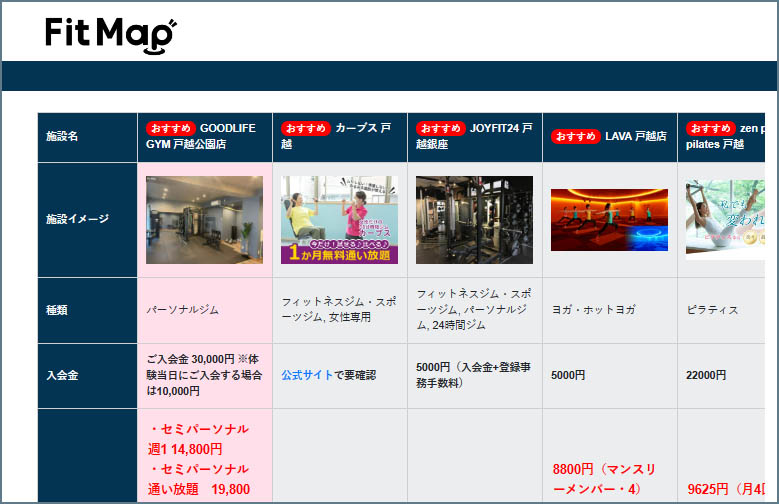Select the 施設イメージ row header

coord(77,219)
